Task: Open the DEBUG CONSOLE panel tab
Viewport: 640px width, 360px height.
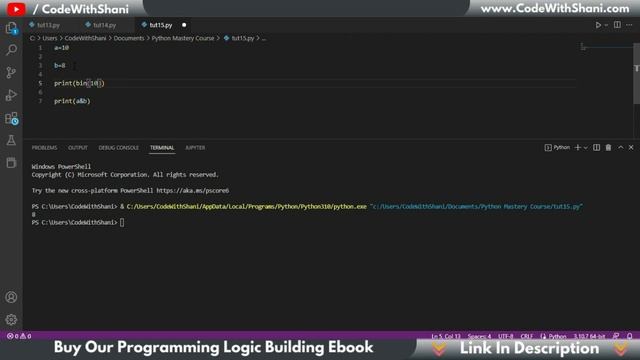Action: (119, 148)
